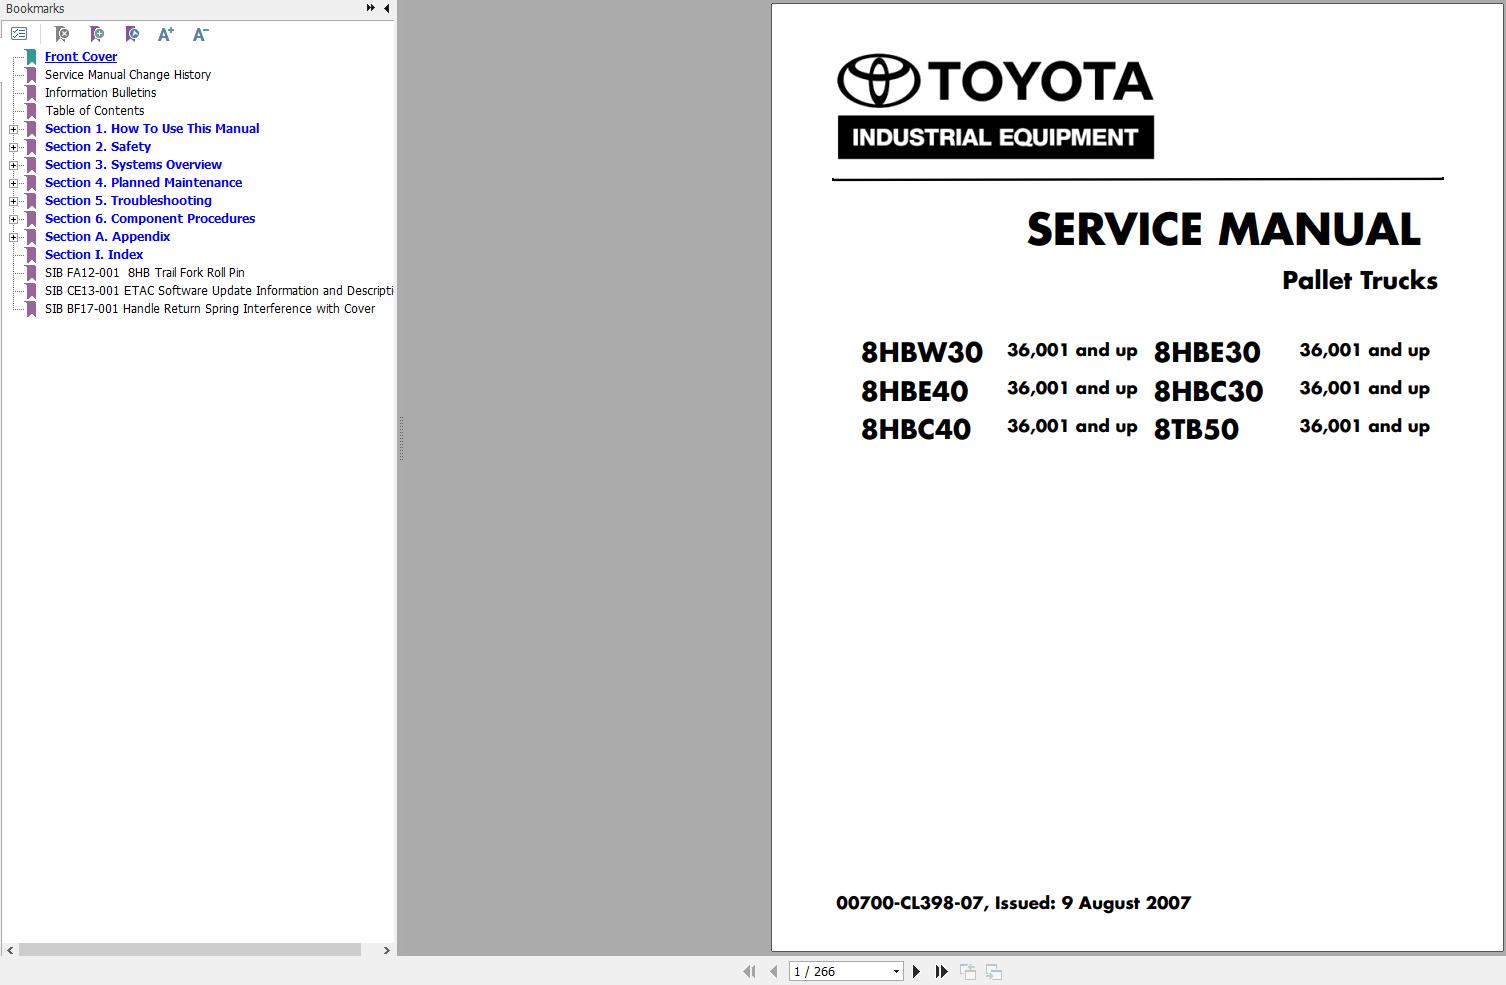Open the Front Cover bookmark
The width and height of the screenshot is (1506, 985).
click(81, 57)
